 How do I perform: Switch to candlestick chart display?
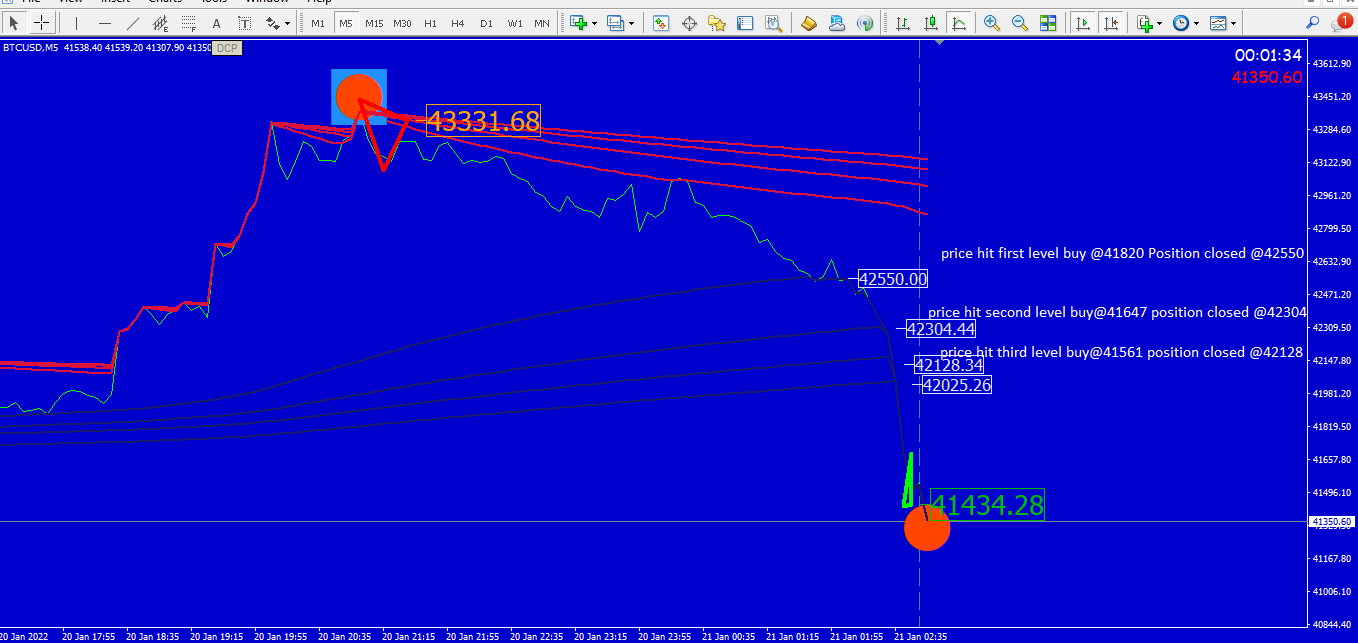click(x=931, y=22)
